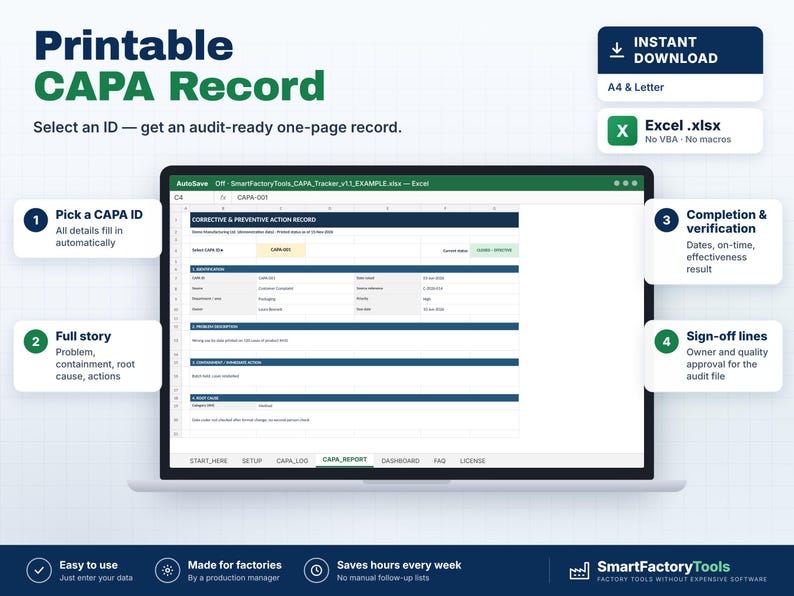Click the Sign-off lines card heading

tap(727, 336)
